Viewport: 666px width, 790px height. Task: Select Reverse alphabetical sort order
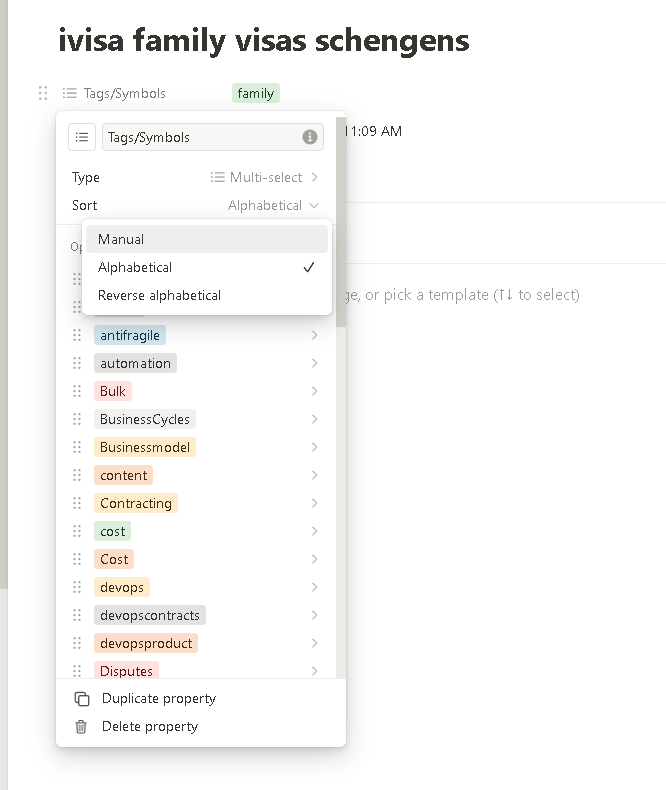[x=207, y=295]
